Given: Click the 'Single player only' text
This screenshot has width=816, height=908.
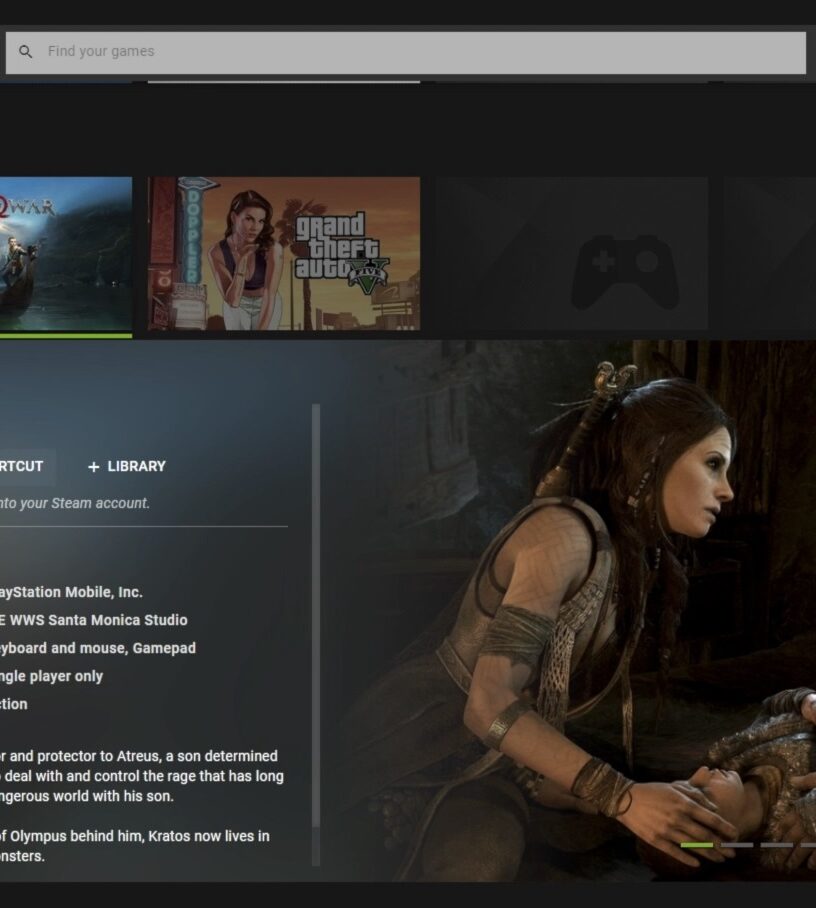Looking at the screenshot, I should [51, 676].
